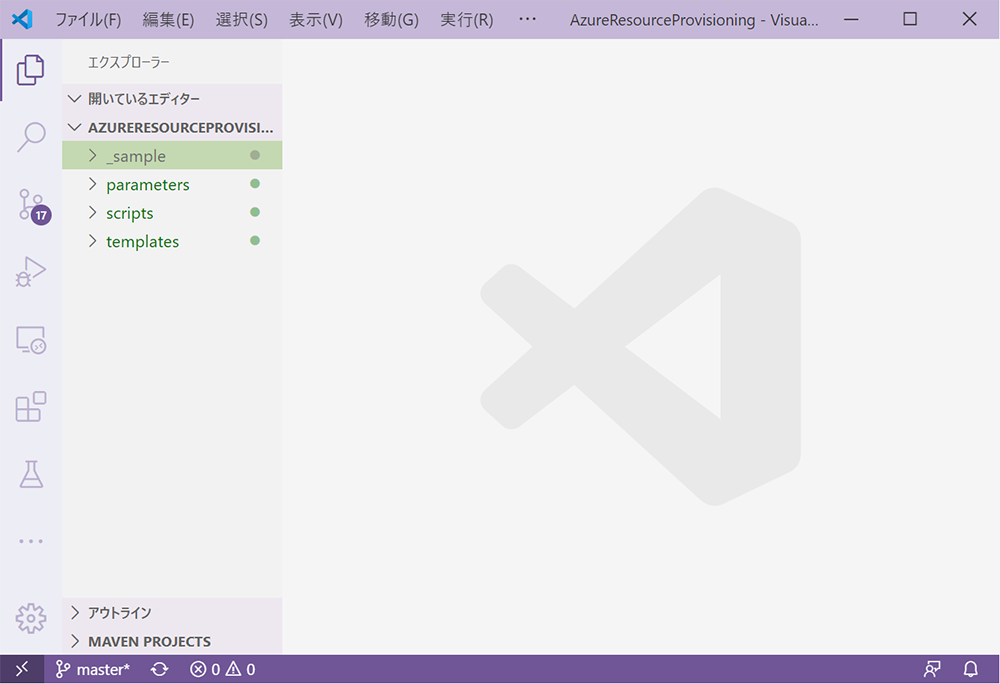Screen dimensions: 1000x684
Task: Open the Run and Debug view
Action: coord(31,272)
